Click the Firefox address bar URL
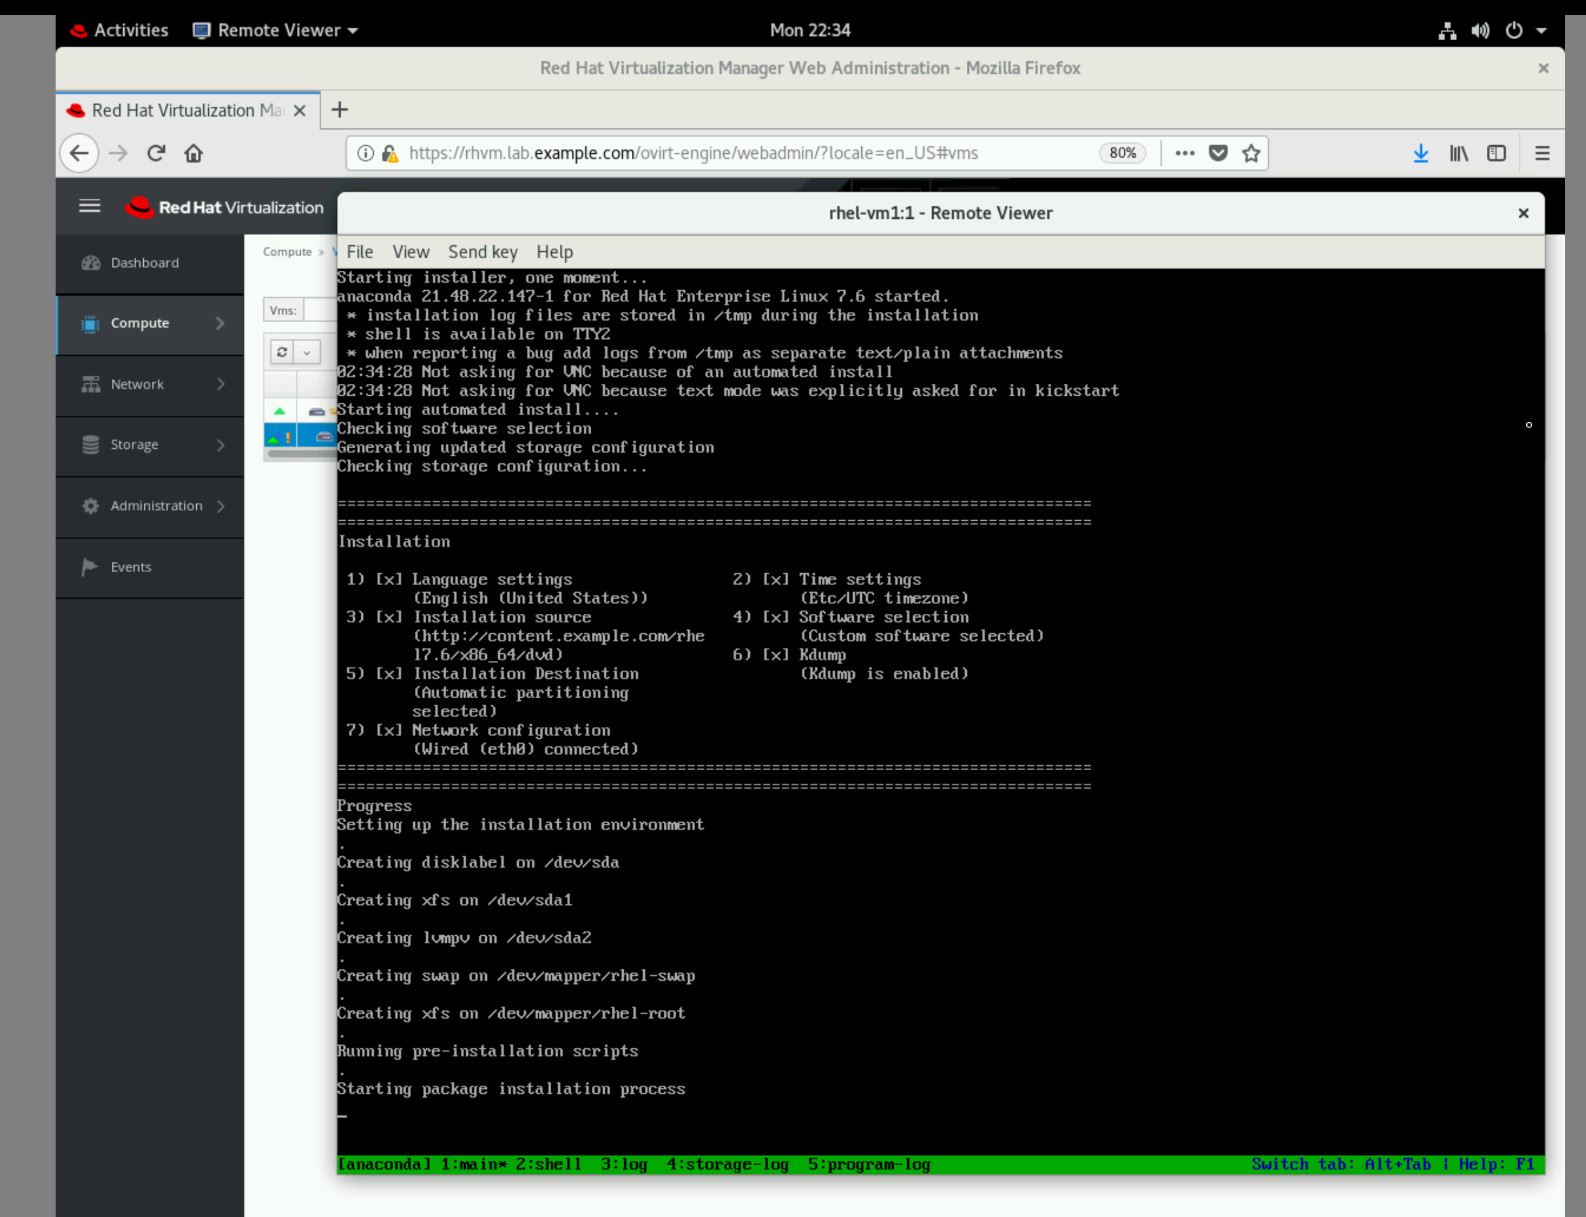This screenshot has width=1586, height=1217. [694, 153]
